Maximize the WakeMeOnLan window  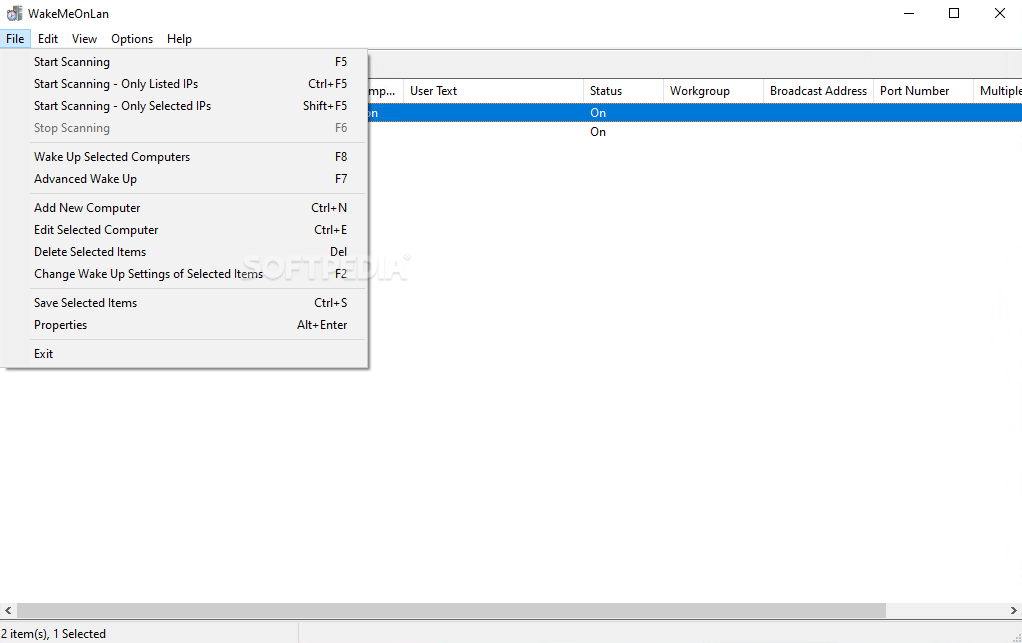pyautogui.click(x=954, y=13)
